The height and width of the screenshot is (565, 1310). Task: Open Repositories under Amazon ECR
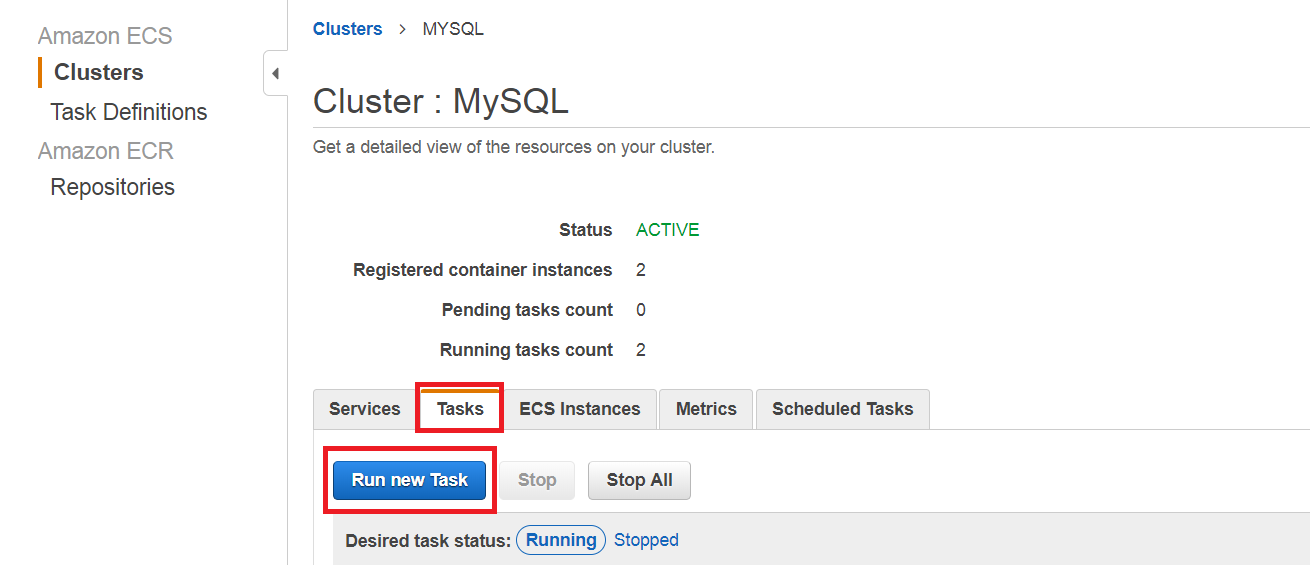[112, 187]
